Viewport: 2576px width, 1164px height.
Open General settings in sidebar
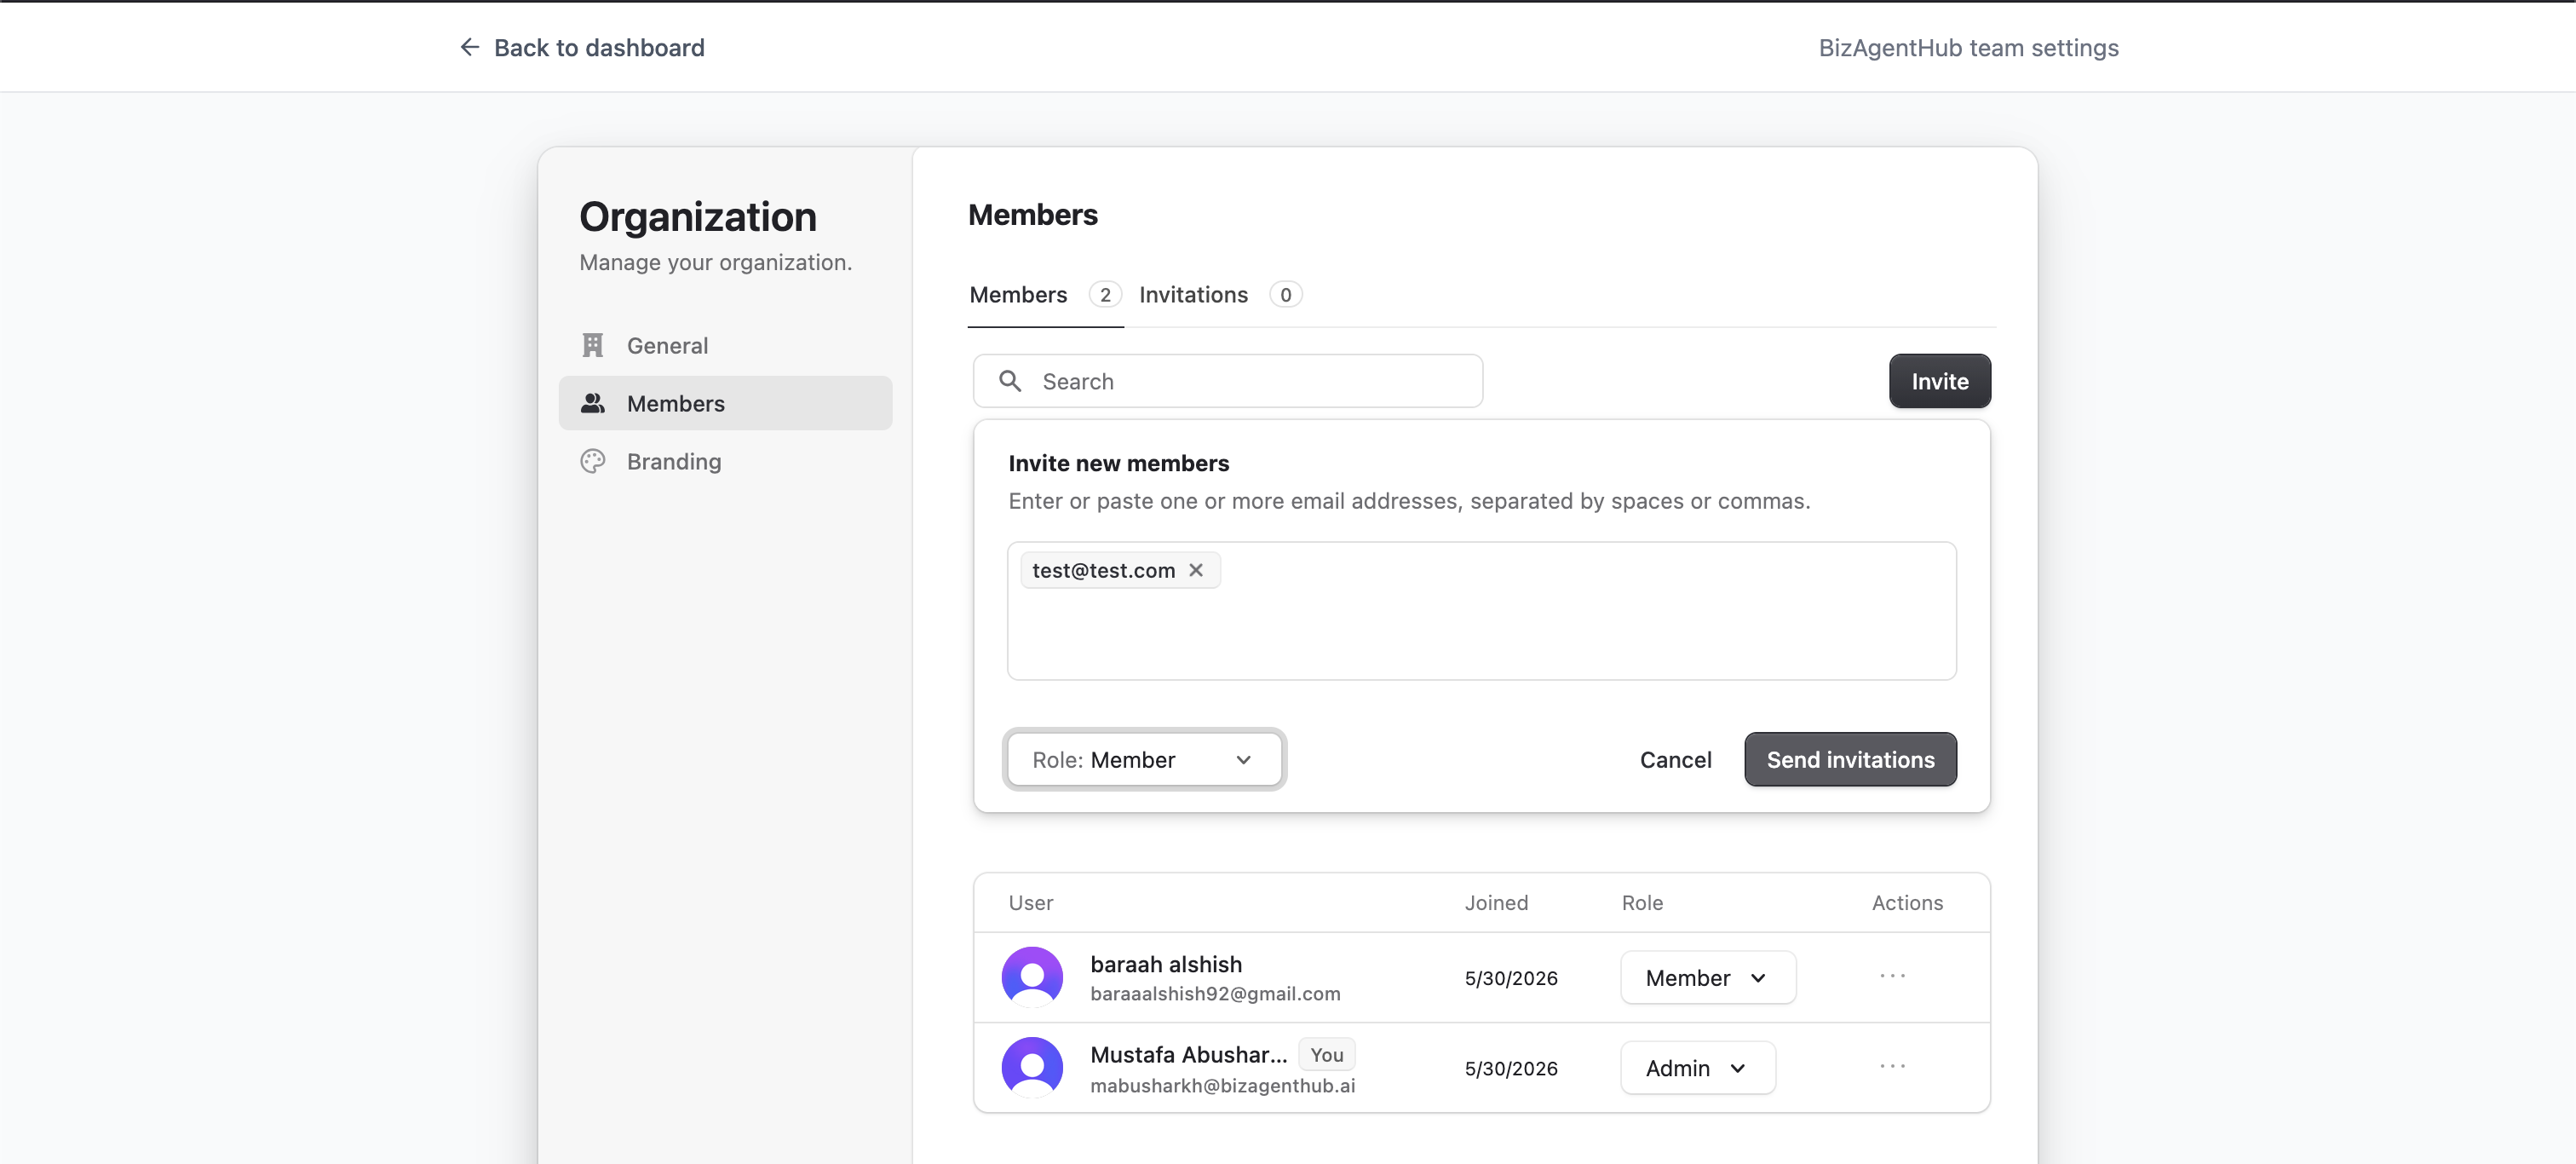point(725,345)
